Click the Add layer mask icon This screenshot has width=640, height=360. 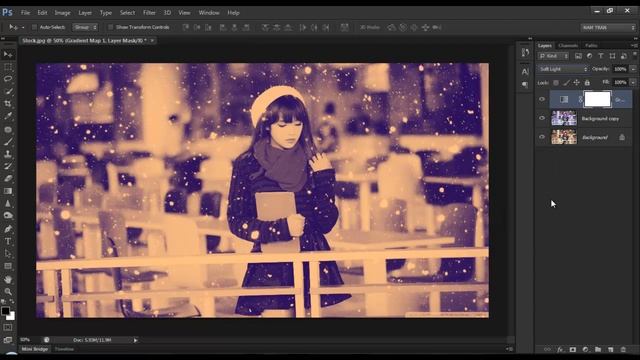pyautogui.click(x=573, y=349)
